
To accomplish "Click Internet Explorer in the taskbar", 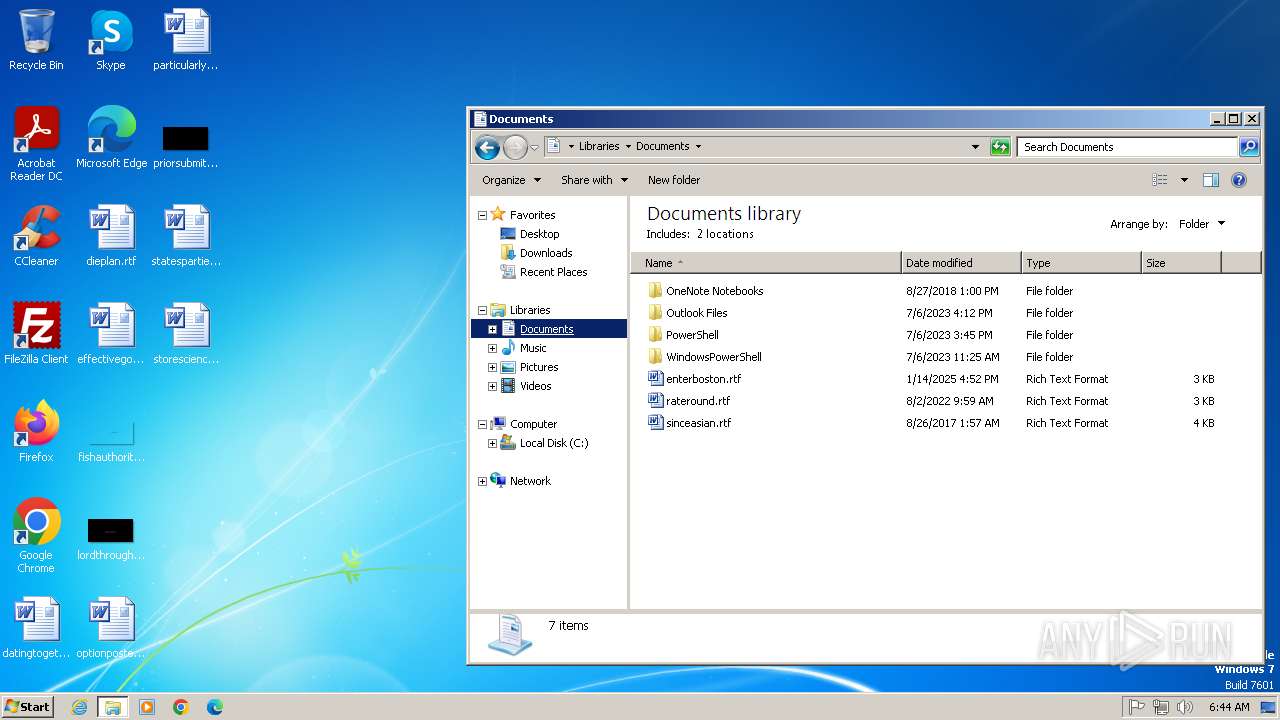I will tap(80, 707).
